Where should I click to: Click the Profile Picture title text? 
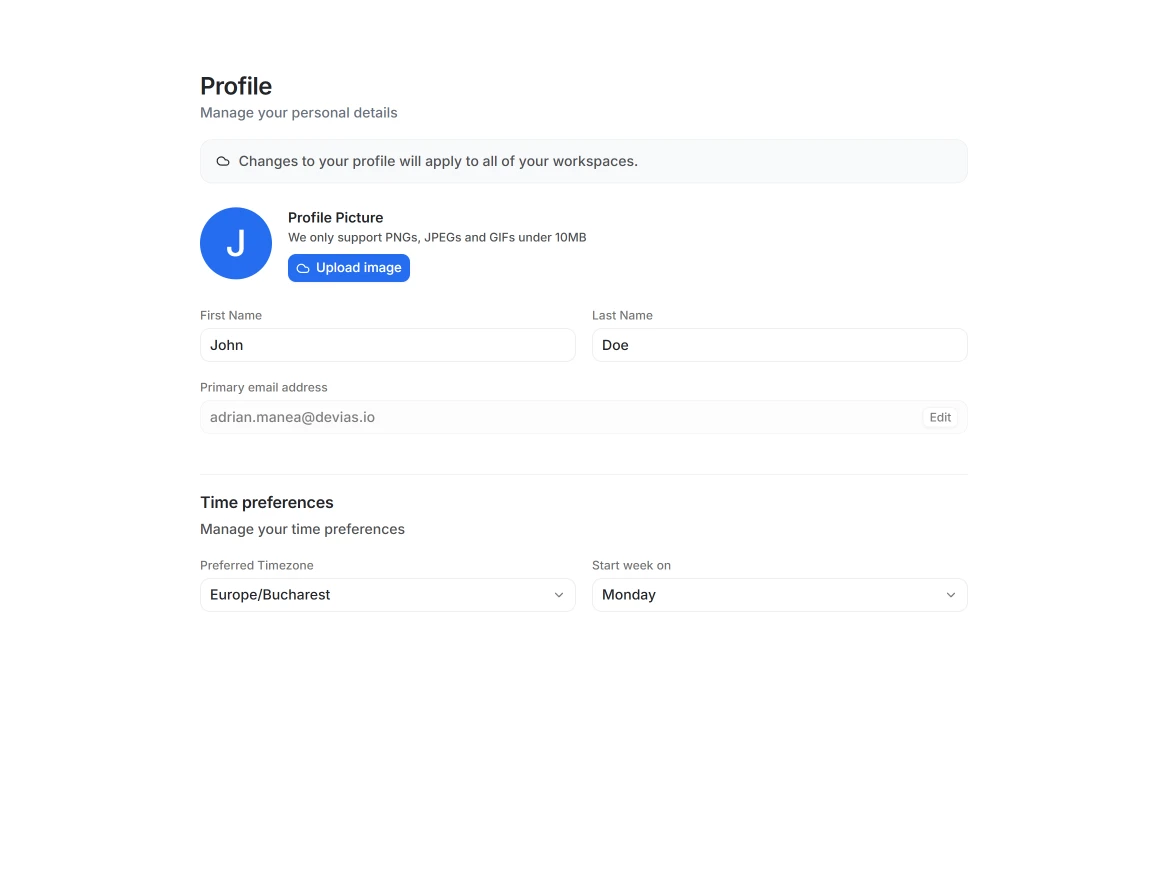tap(335, 217)
